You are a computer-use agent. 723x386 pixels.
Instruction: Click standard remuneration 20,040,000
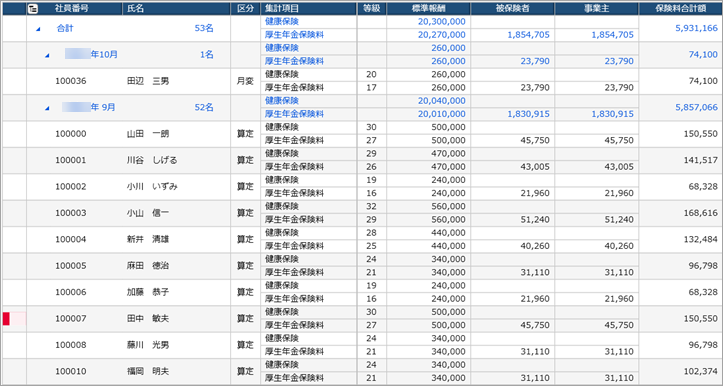tap(442, 101)
